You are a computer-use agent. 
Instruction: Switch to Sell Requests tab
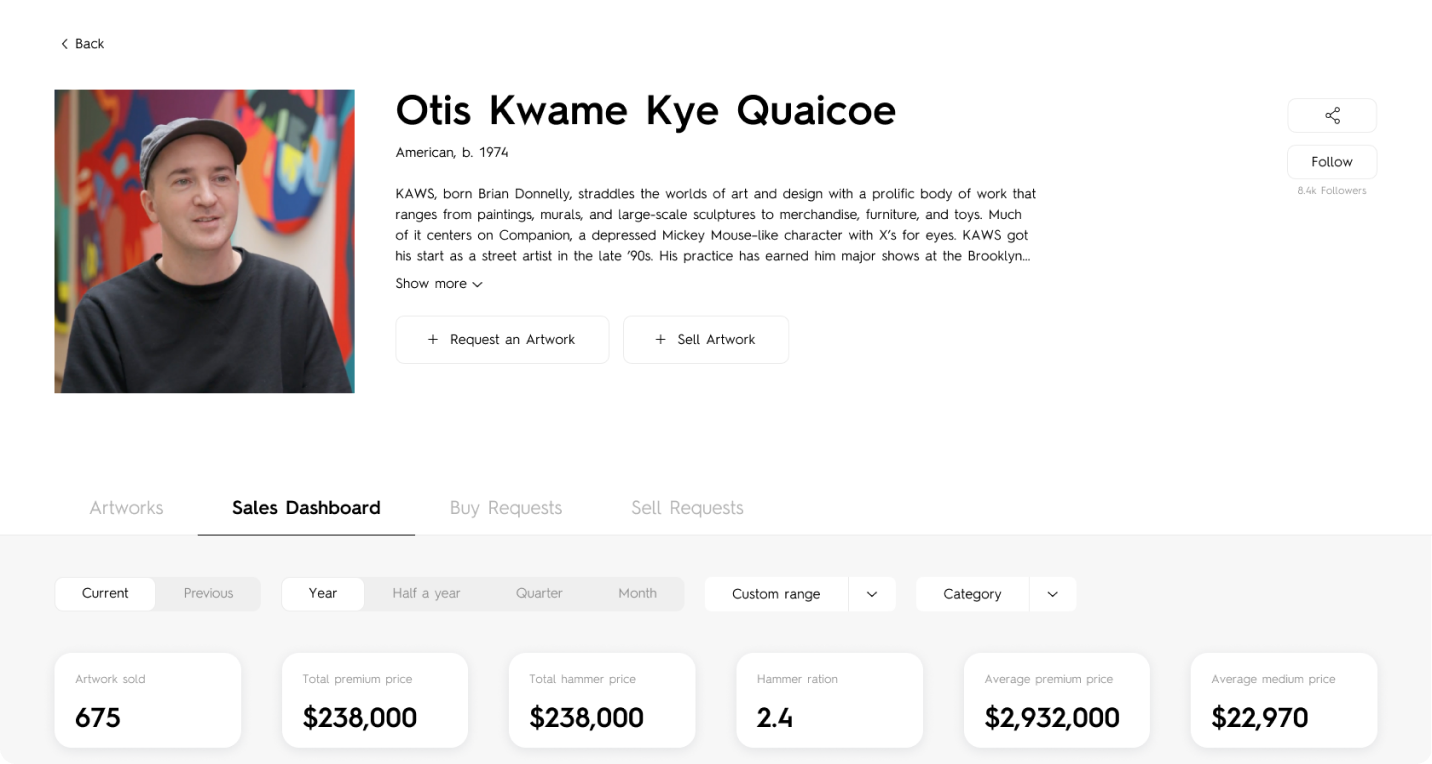(687, 508)
